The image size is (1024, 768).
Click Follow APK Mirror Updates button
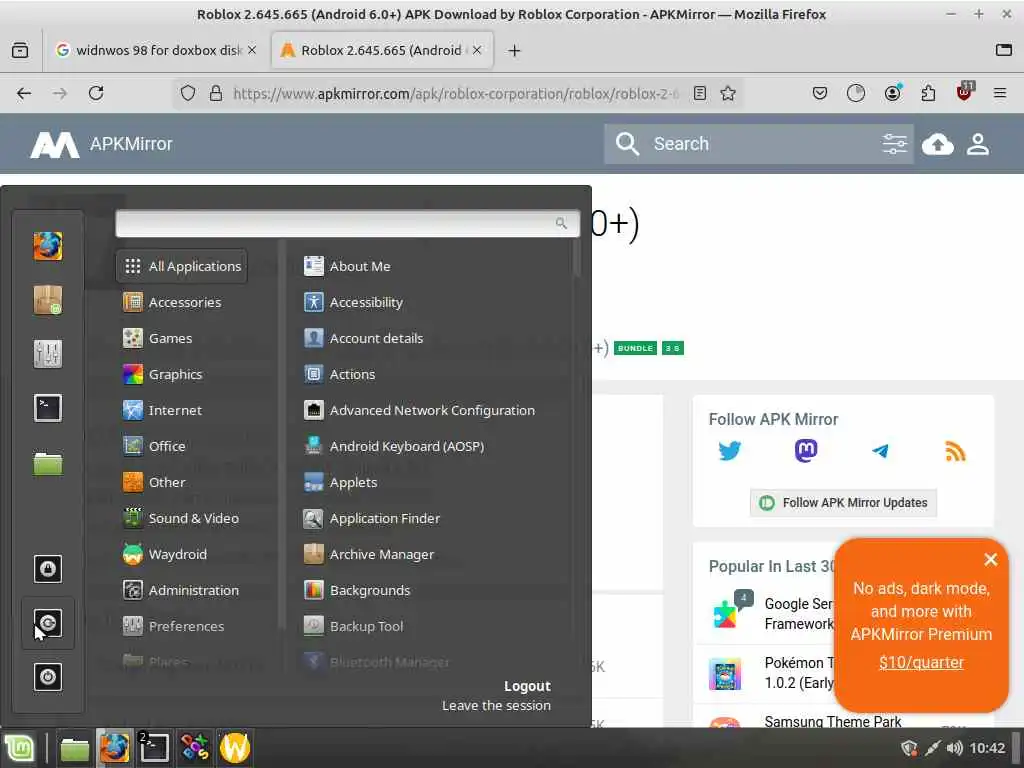843,503
